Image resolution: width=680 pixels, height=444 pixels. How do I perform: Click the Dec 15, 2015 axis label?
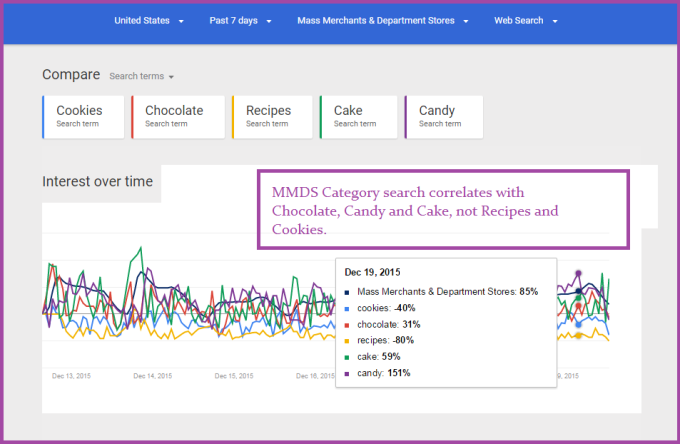[x=233, y=376]
